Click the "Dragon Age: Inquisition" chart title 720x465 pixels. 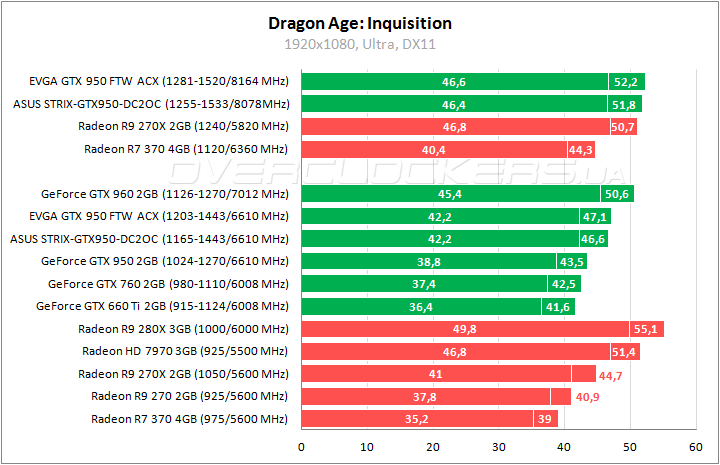click(360, 23)
